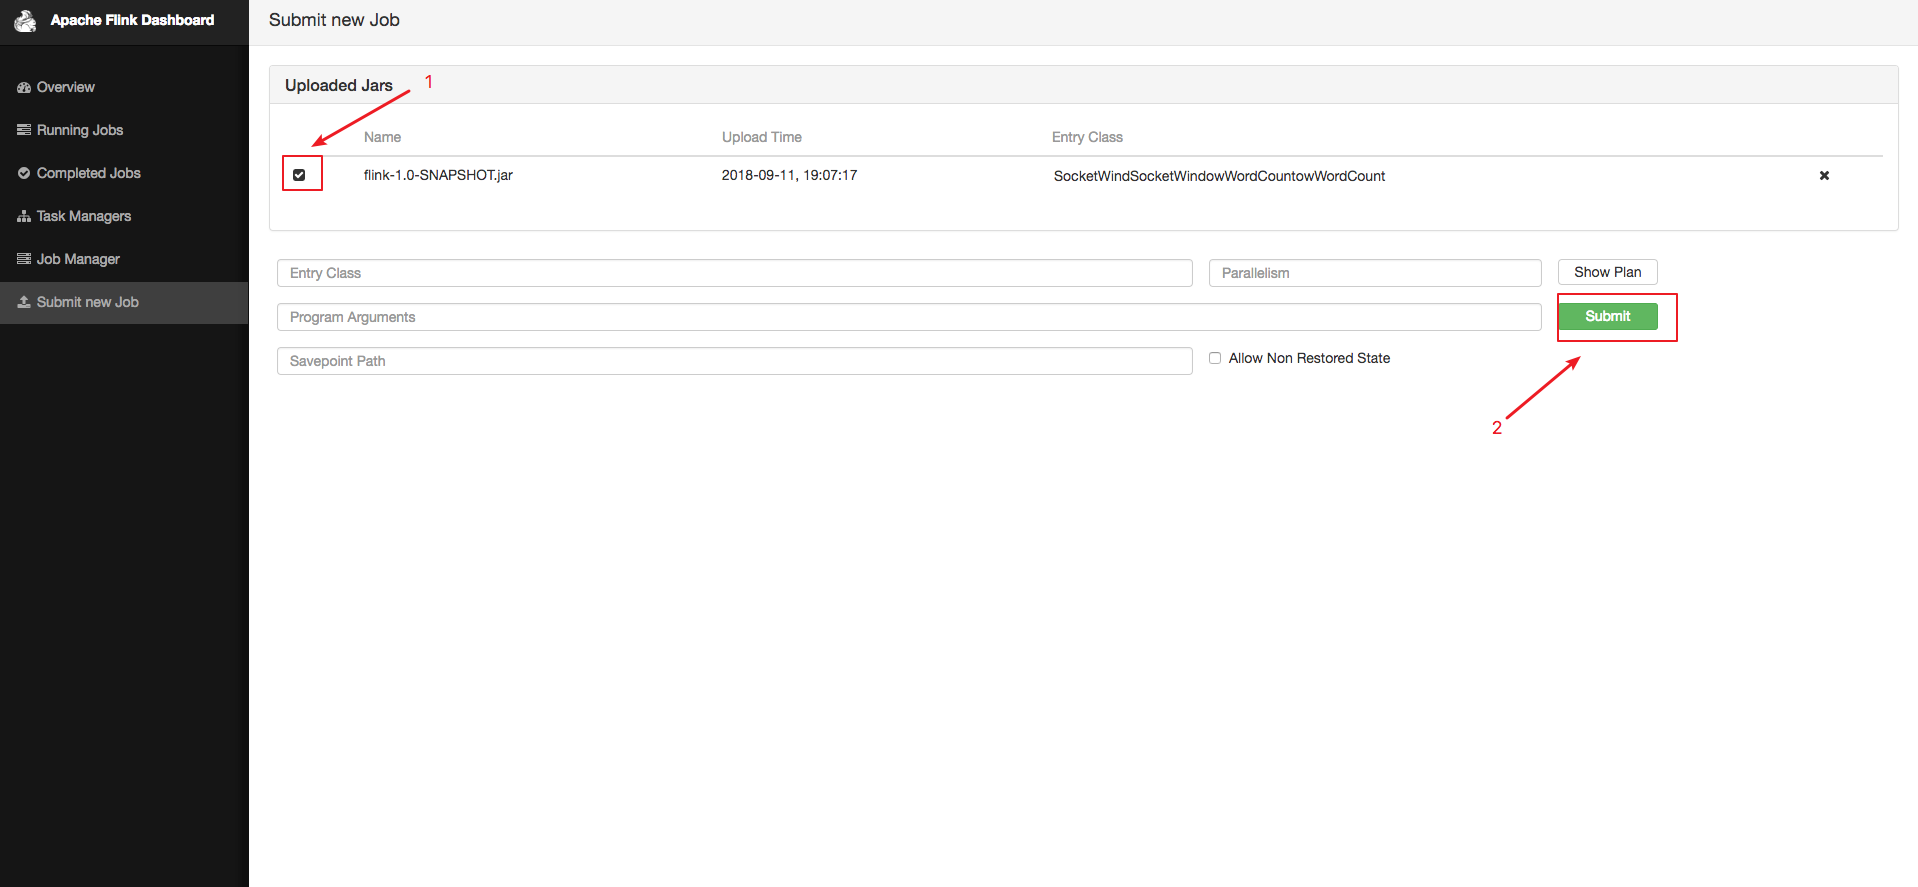Focus the Entry Class input field
Screen dimensions: 1918x887
pyautogui.click(x=734, y=273)
